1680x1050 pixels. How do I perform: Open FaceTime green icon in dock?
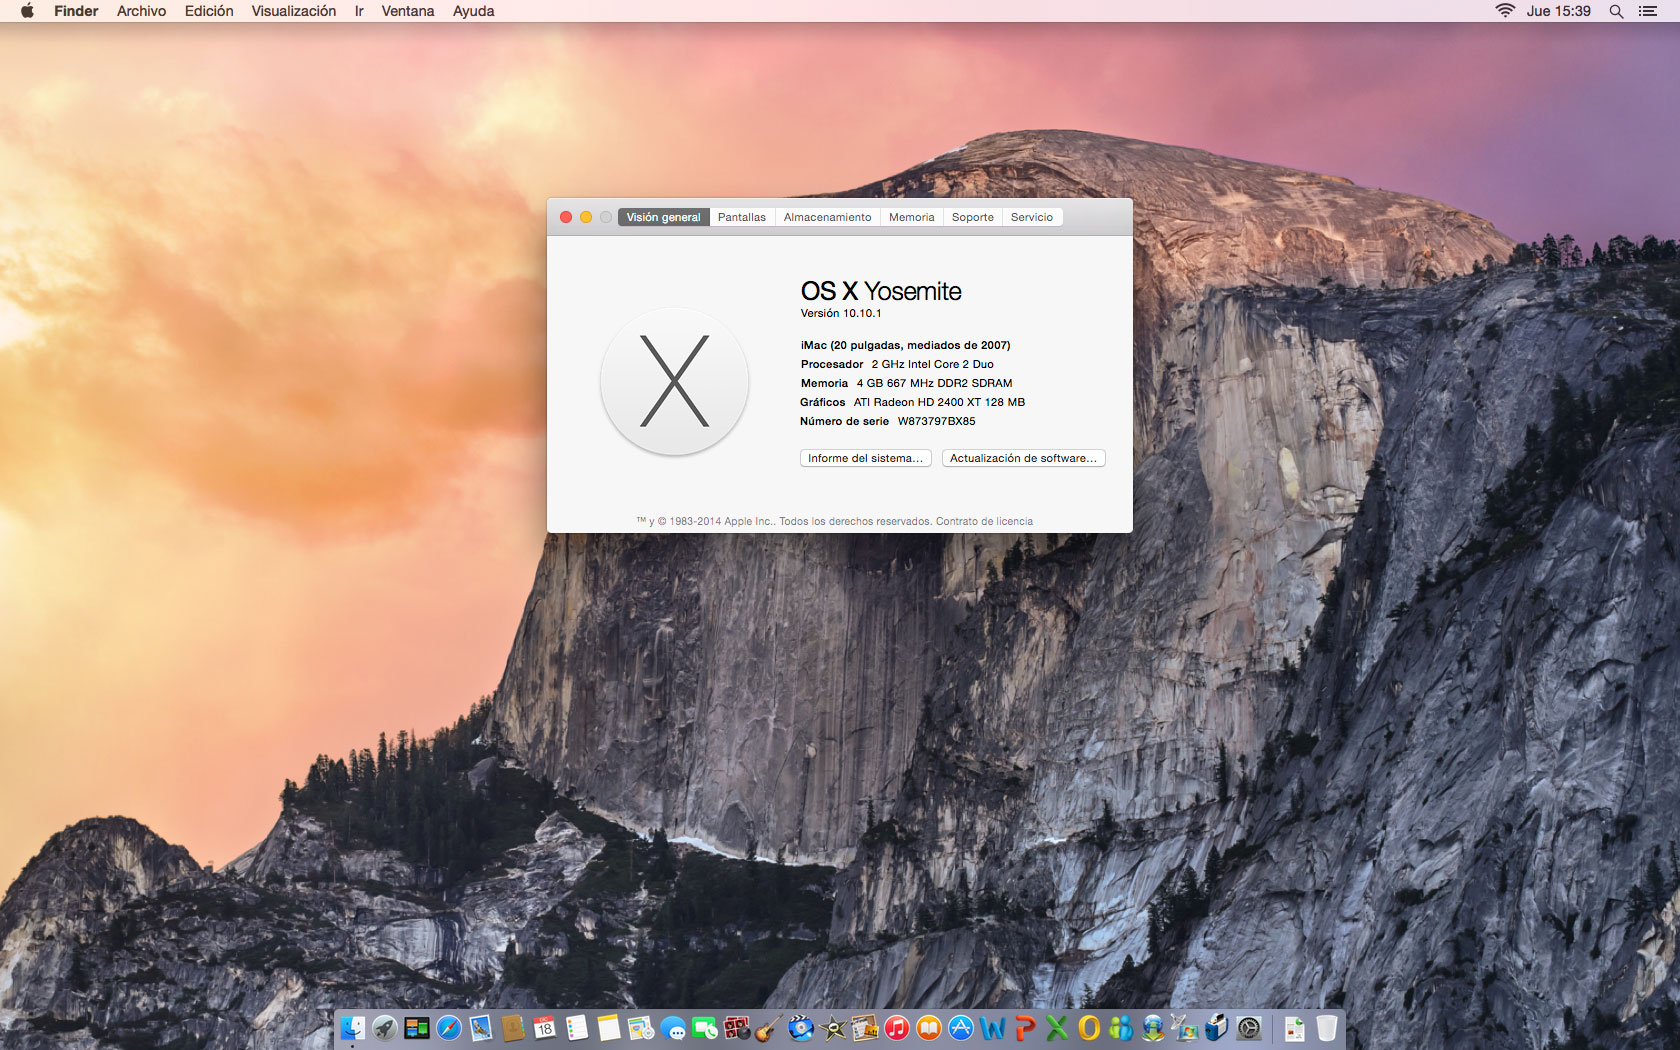coord(705,1028)
